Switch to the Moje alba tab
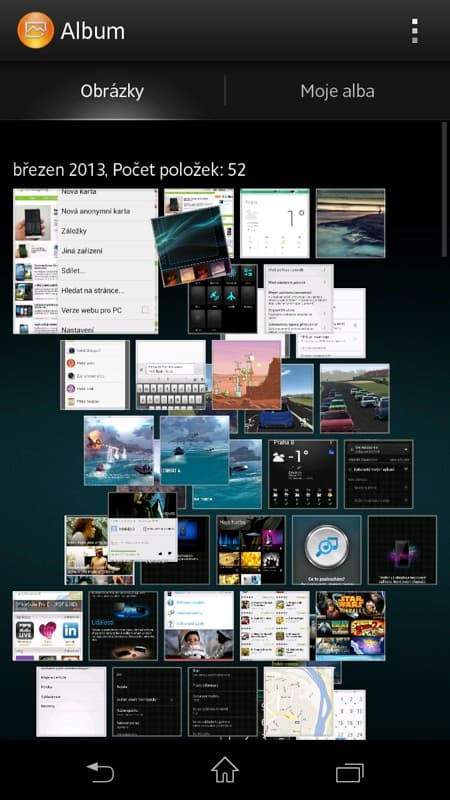 [x=337, y=91]
